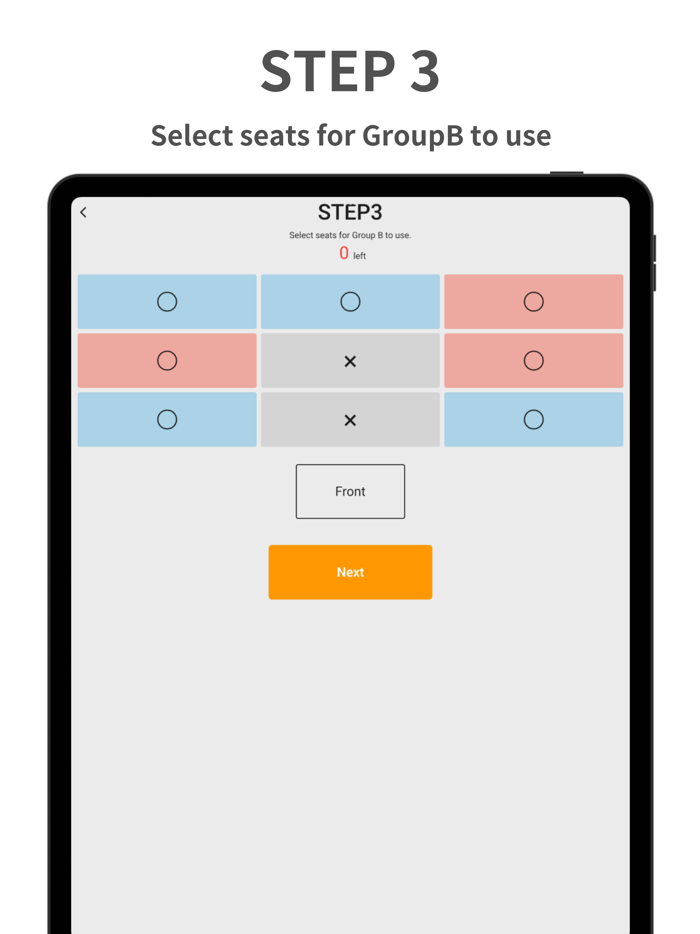Viewport: 700px width, 934px height.
Task: Toggle the middle-right red seat
Action: 534,360
